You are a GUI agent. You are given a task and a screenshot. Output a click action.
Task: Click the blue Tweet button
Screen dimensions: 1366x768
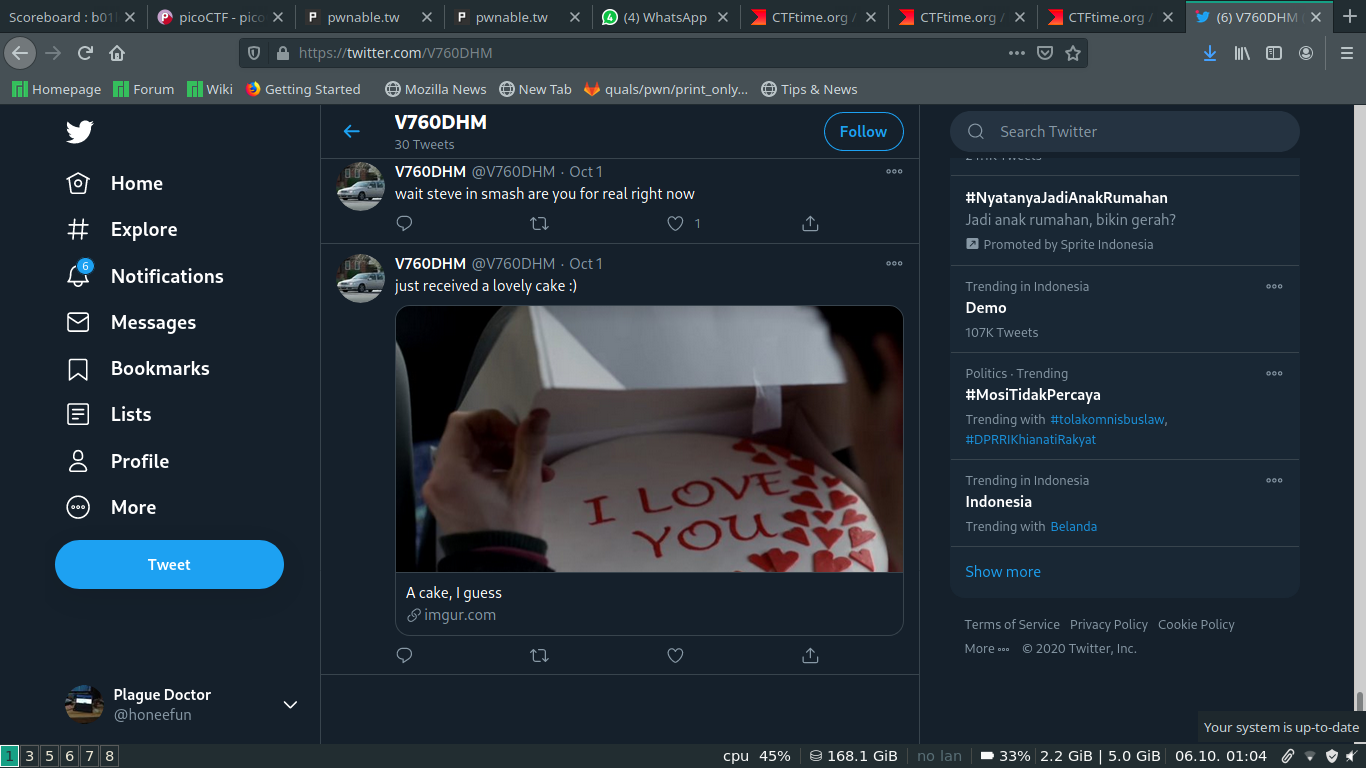[169, 564]
